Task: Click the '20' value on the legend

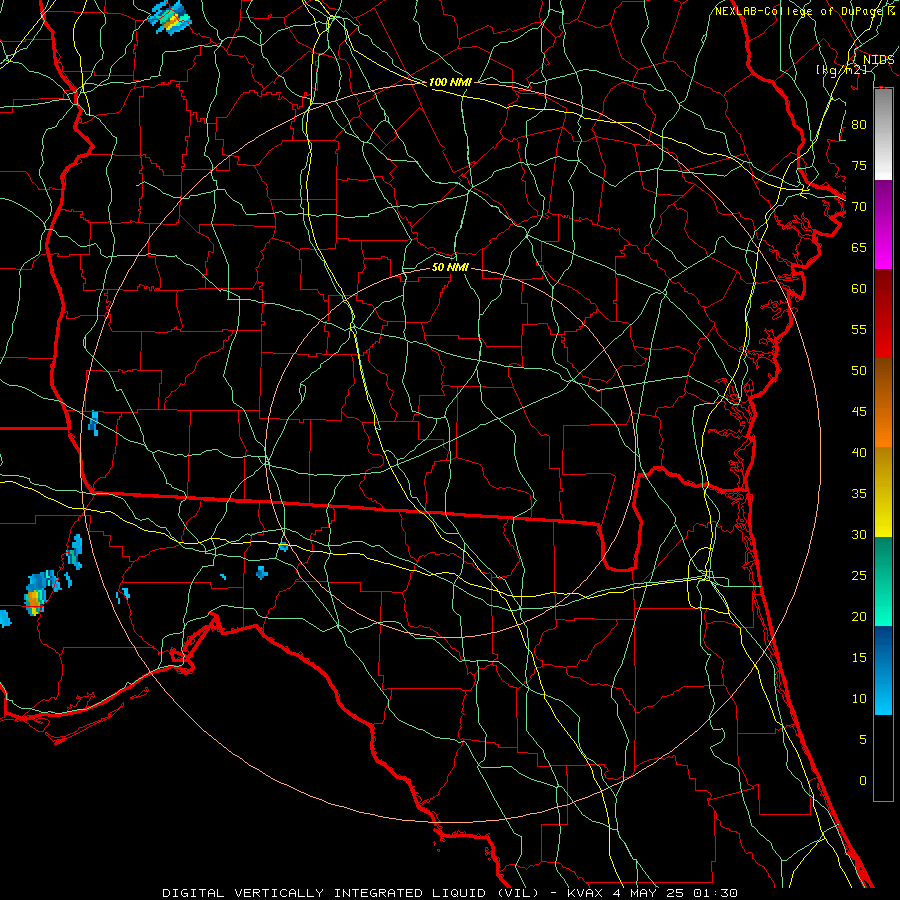Action: [x=859, y=616]
